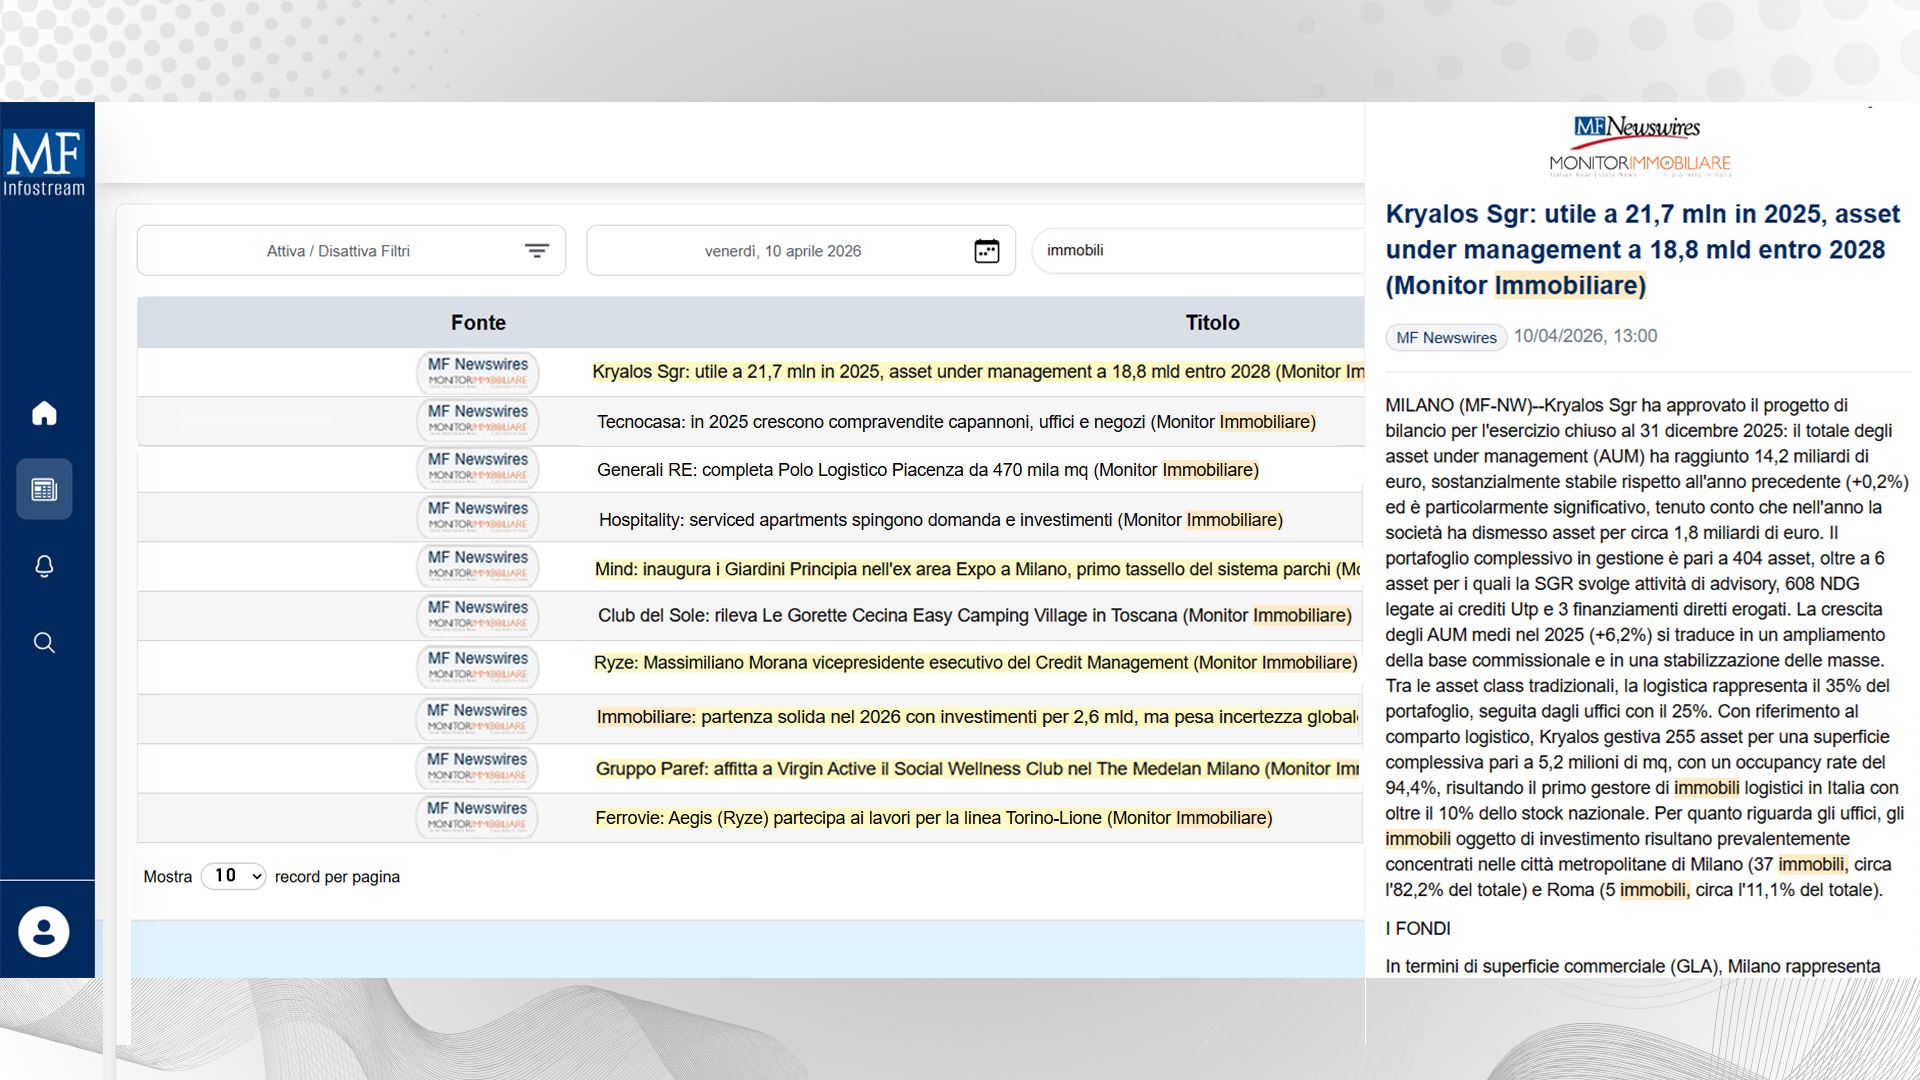
Task: Expand records per page dropdown
Action: click(233, 876)
